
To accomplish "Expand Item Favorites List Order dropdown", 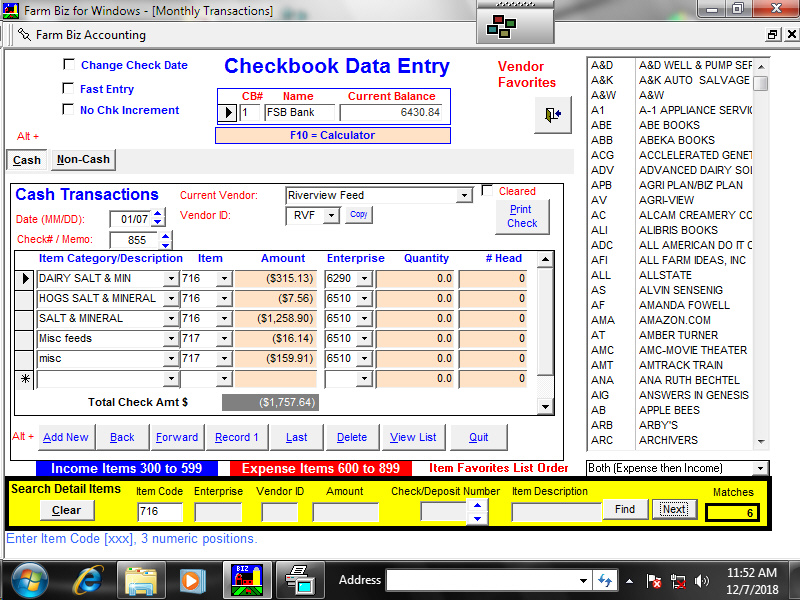I will coord(760,468).
